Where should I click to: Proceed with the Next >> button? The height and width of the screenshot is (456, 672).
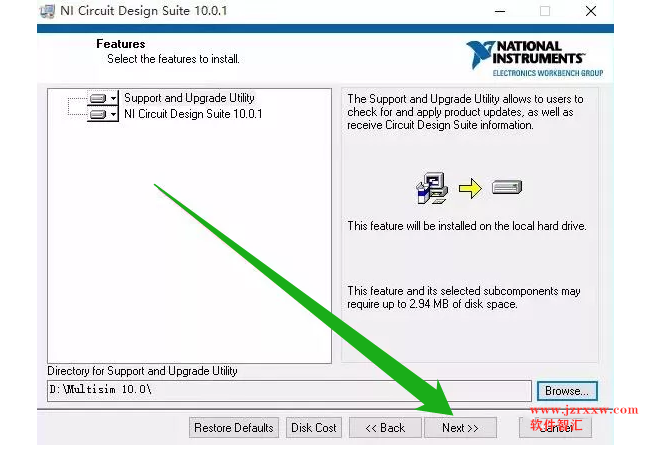(460, 428)
